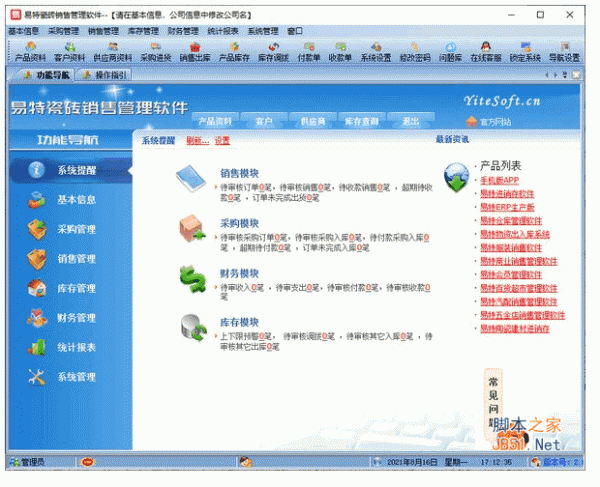The width and height of the screenshot is (600, 487).
Task: Click the 库存模块 database icon
Action: pyautogui.click(x=193, y=328)
